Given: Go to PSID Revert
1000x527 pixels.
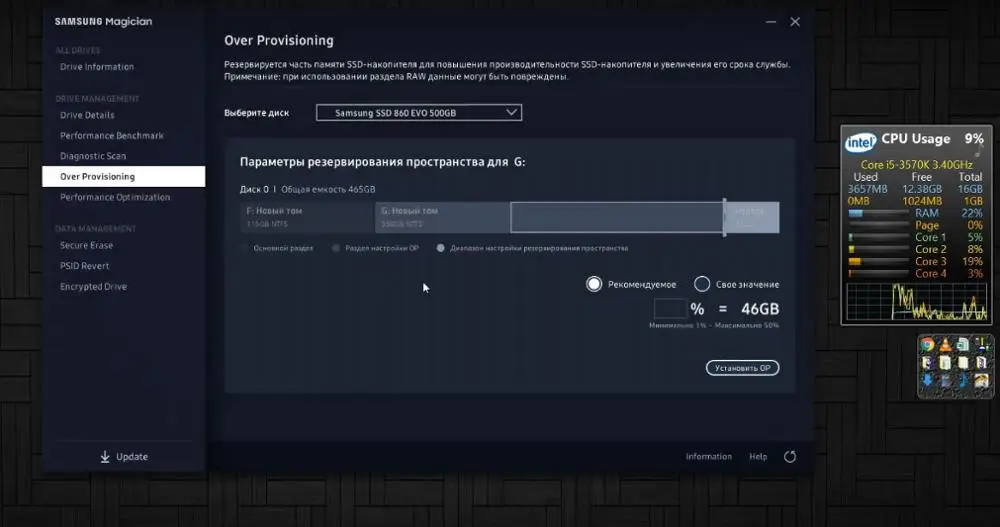Looking at the screenshot, I should [x=84, y=266].
